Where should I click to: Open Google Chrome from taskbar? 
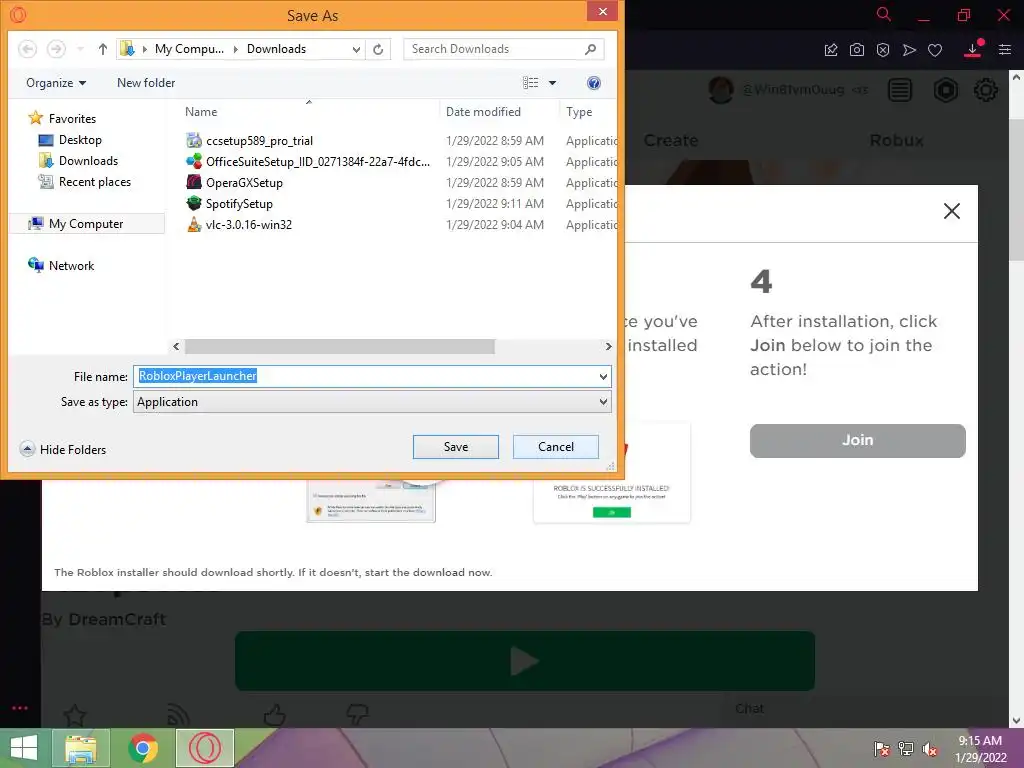click(143, 748)
